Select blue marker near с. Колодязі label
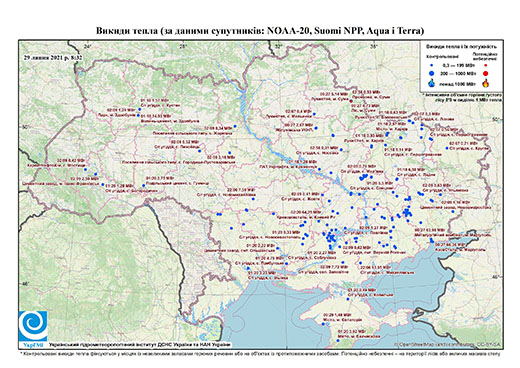The image size is (520, 368). (348, 299)
